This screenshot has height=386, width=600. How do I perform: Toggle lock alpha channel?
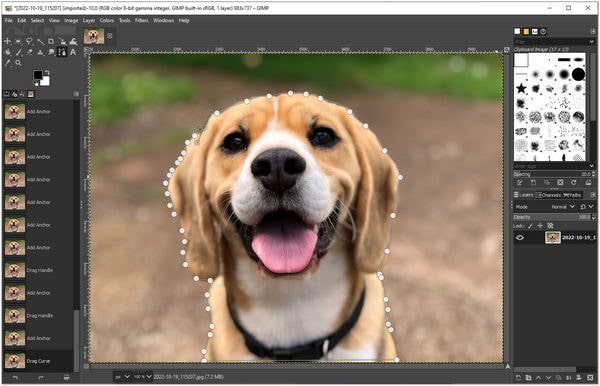550,226
